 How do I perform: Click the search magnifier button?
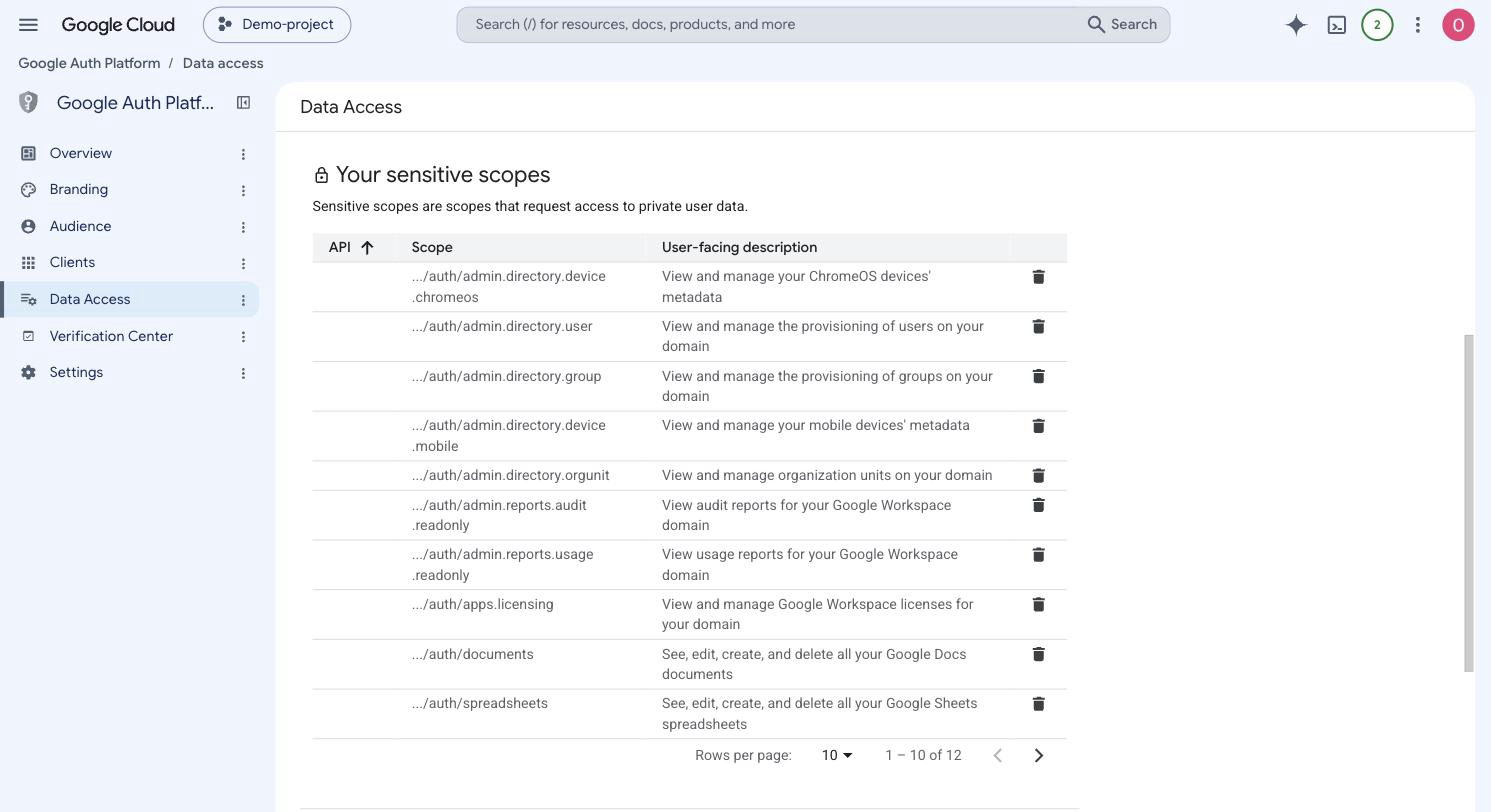coord(1121,24)
